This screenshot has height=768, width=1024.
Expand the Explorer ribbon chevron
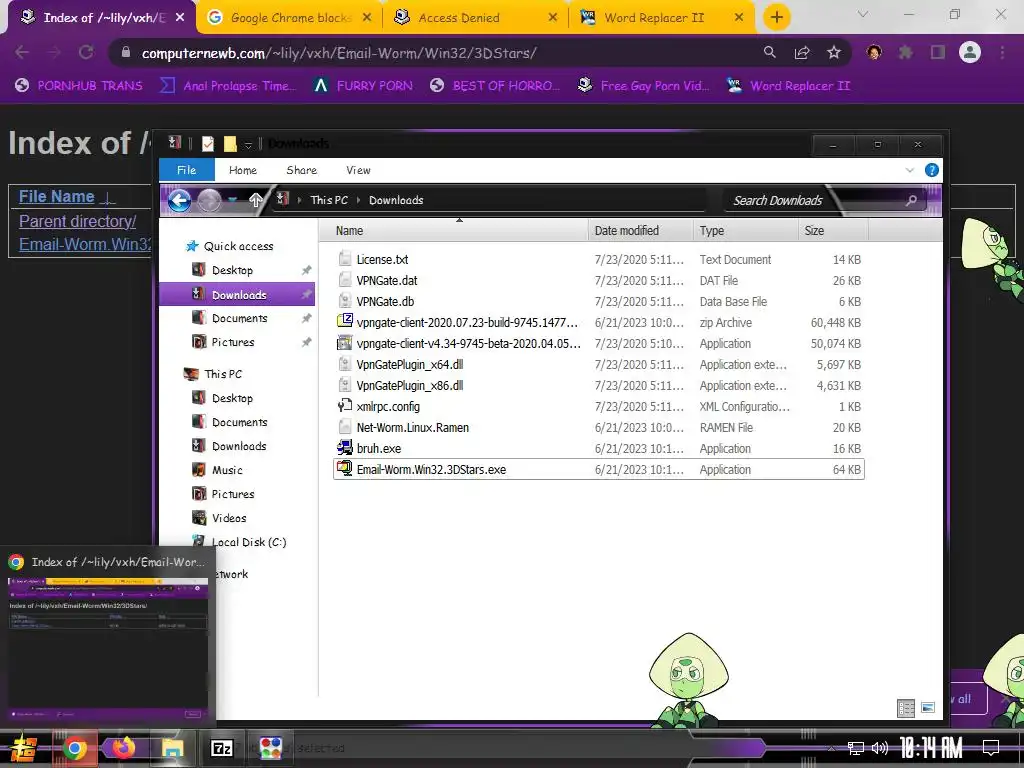[x=910, y=170]
